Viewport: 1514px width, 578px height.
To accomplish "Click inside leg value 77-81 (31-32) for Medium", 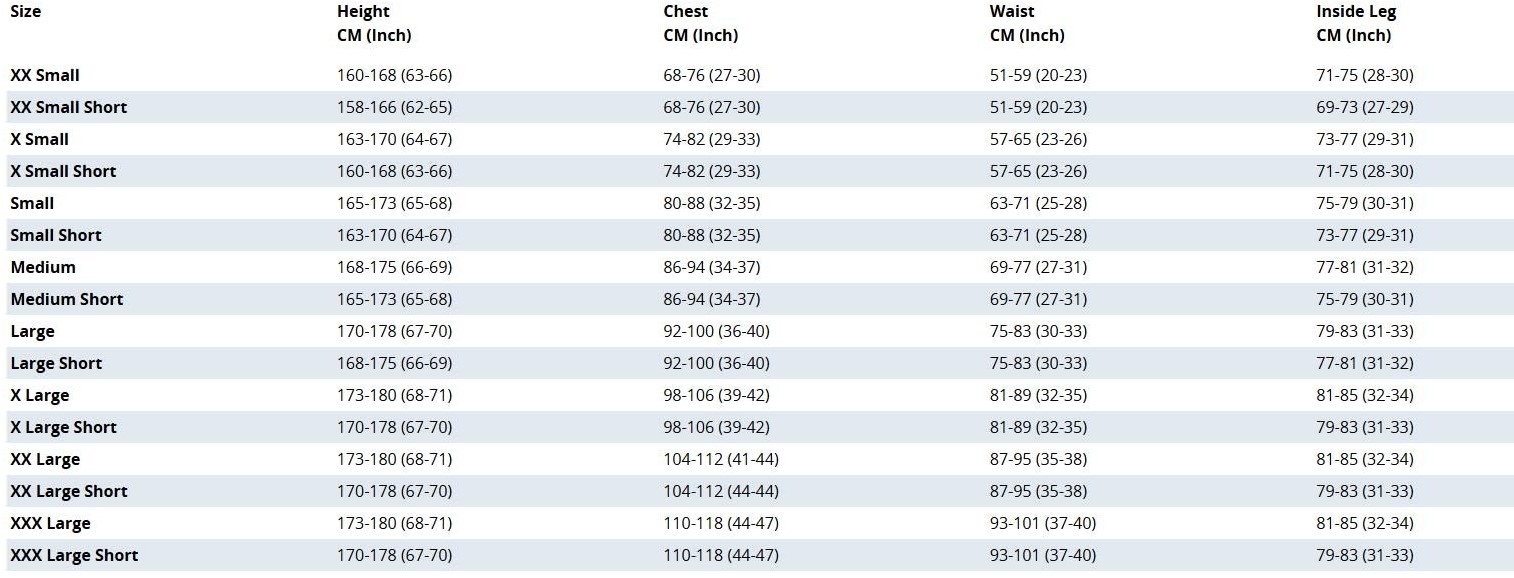I will tap(1365, 267).
